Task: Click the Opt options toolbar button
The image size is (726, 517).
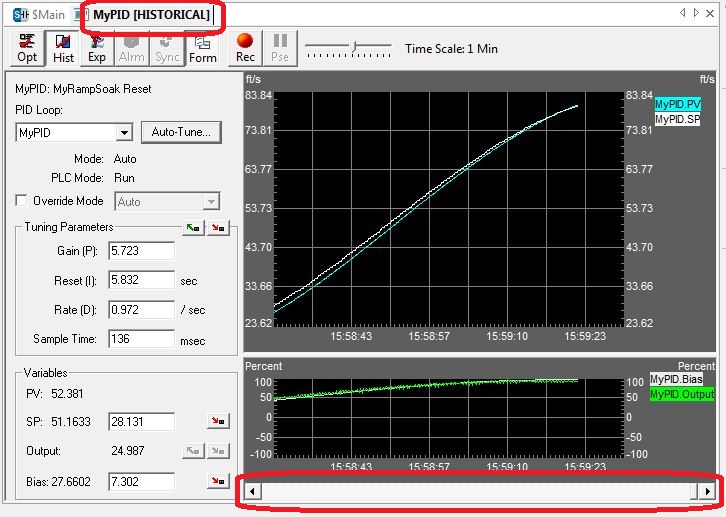Action: [x=27, y=48]
